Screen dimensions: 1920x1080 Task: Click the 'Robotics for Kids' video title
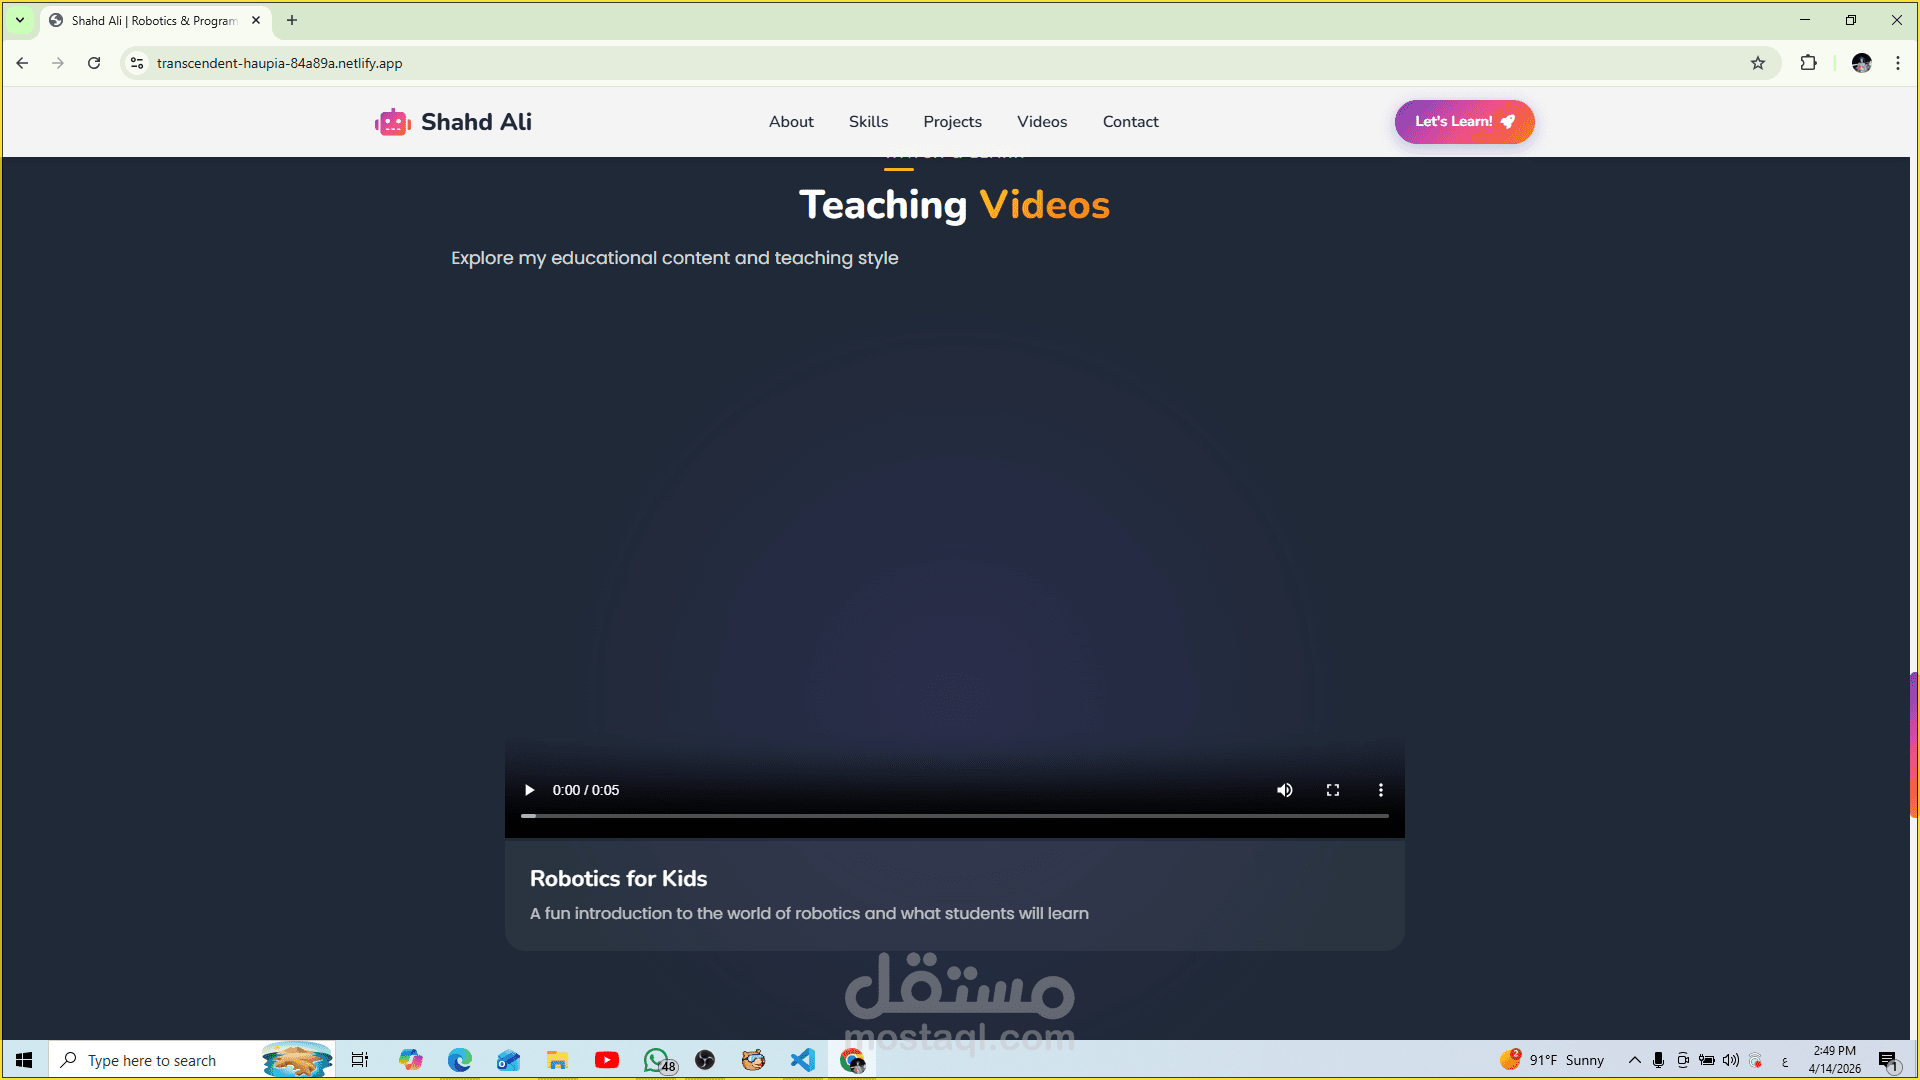click(618, 878)
